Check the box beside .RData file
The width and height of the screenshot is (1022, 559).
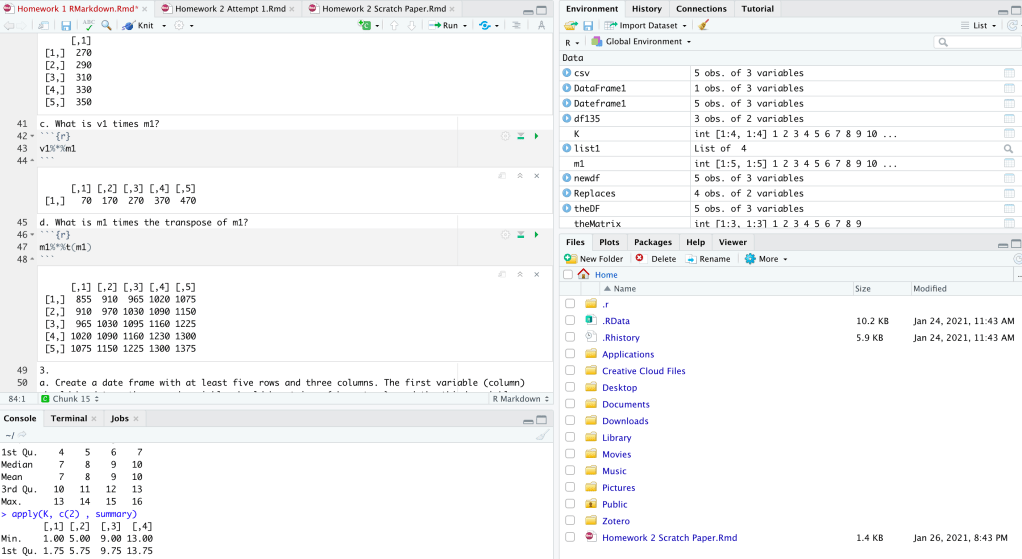[569, 321]
